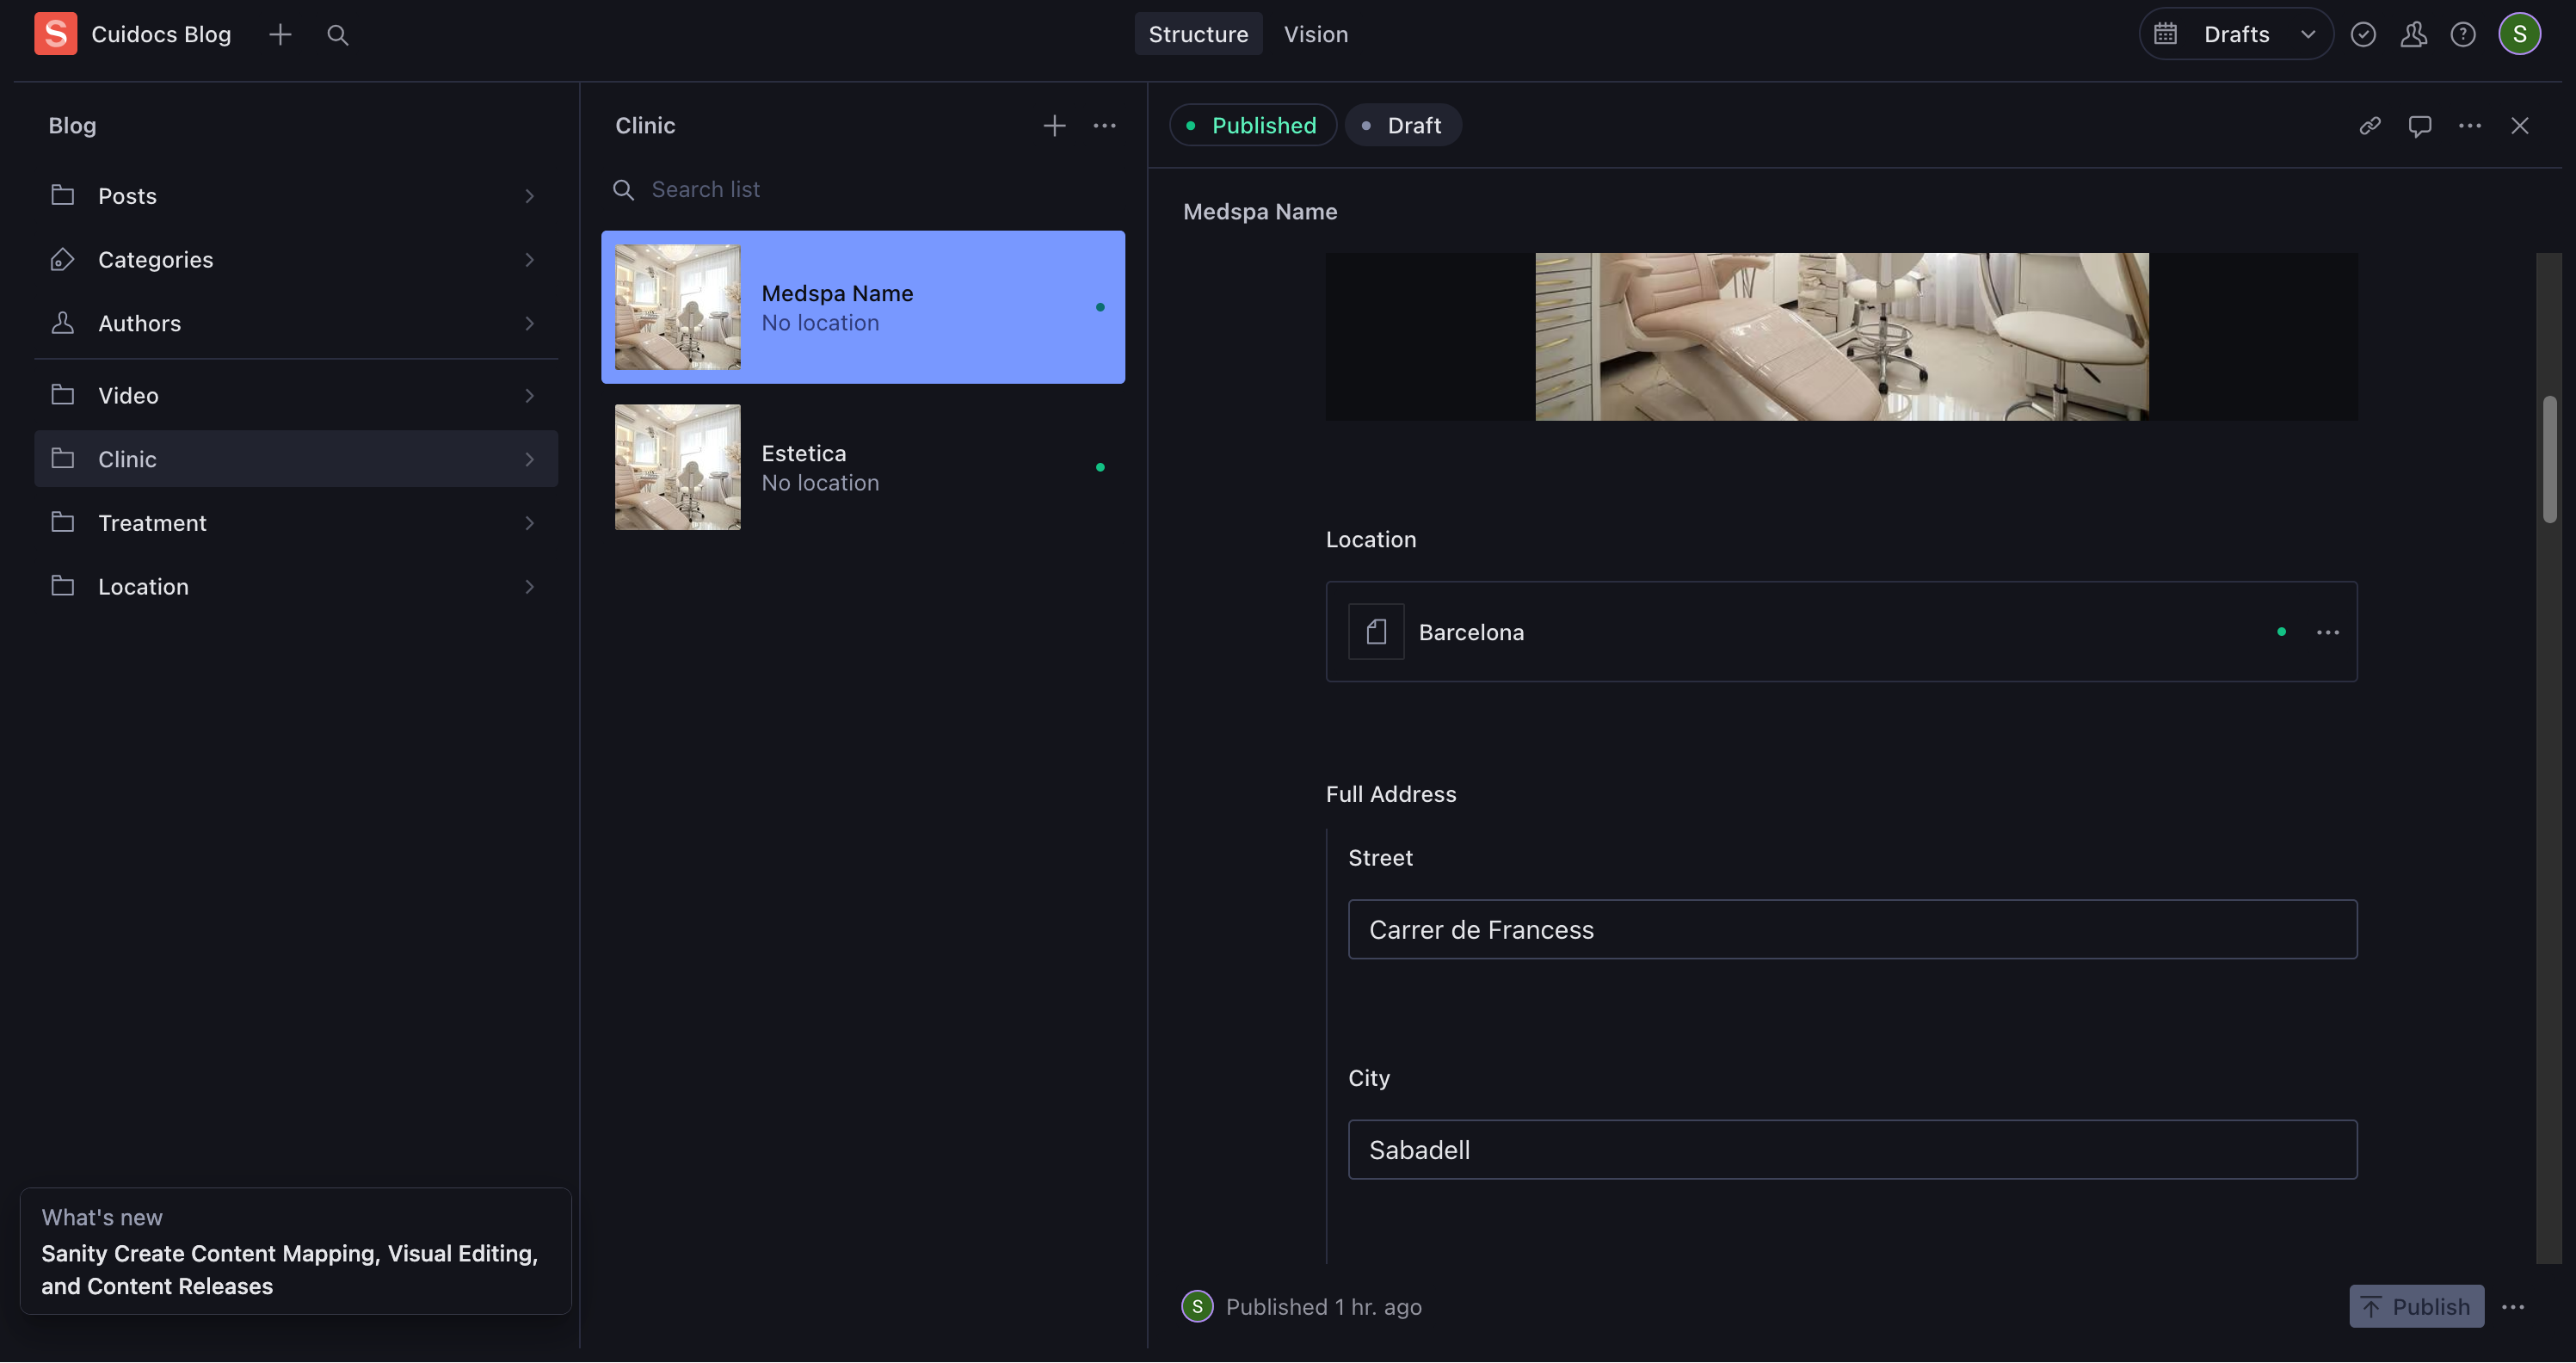
Task: Open the What's new announcement
Action: pyautogui.click(x=295, y=1251)
